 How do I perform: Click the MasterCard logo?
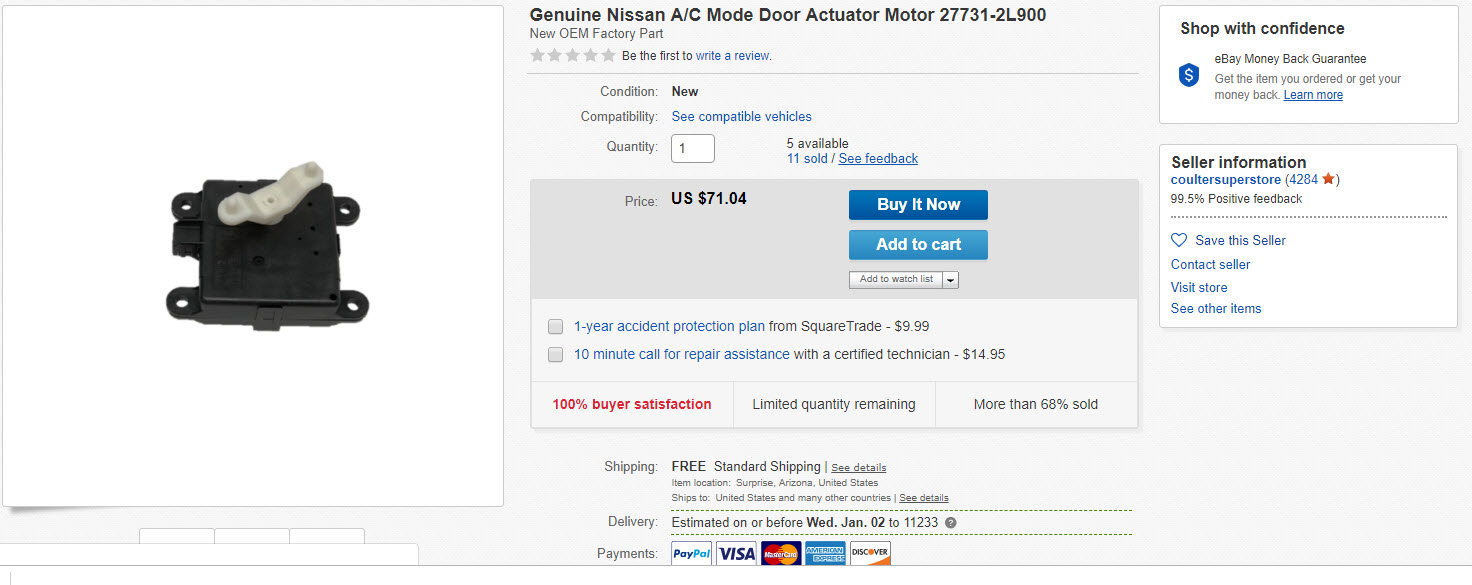(781, 553)
